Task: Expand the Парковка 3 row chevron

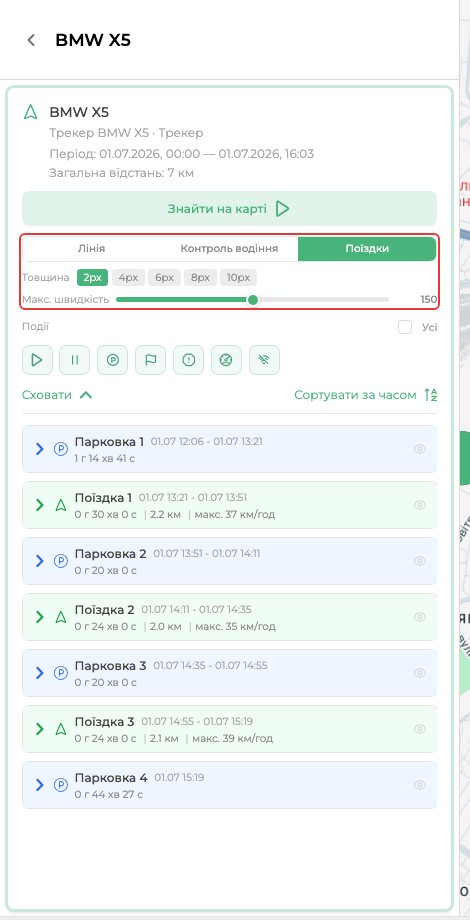Action: [40, 673]
